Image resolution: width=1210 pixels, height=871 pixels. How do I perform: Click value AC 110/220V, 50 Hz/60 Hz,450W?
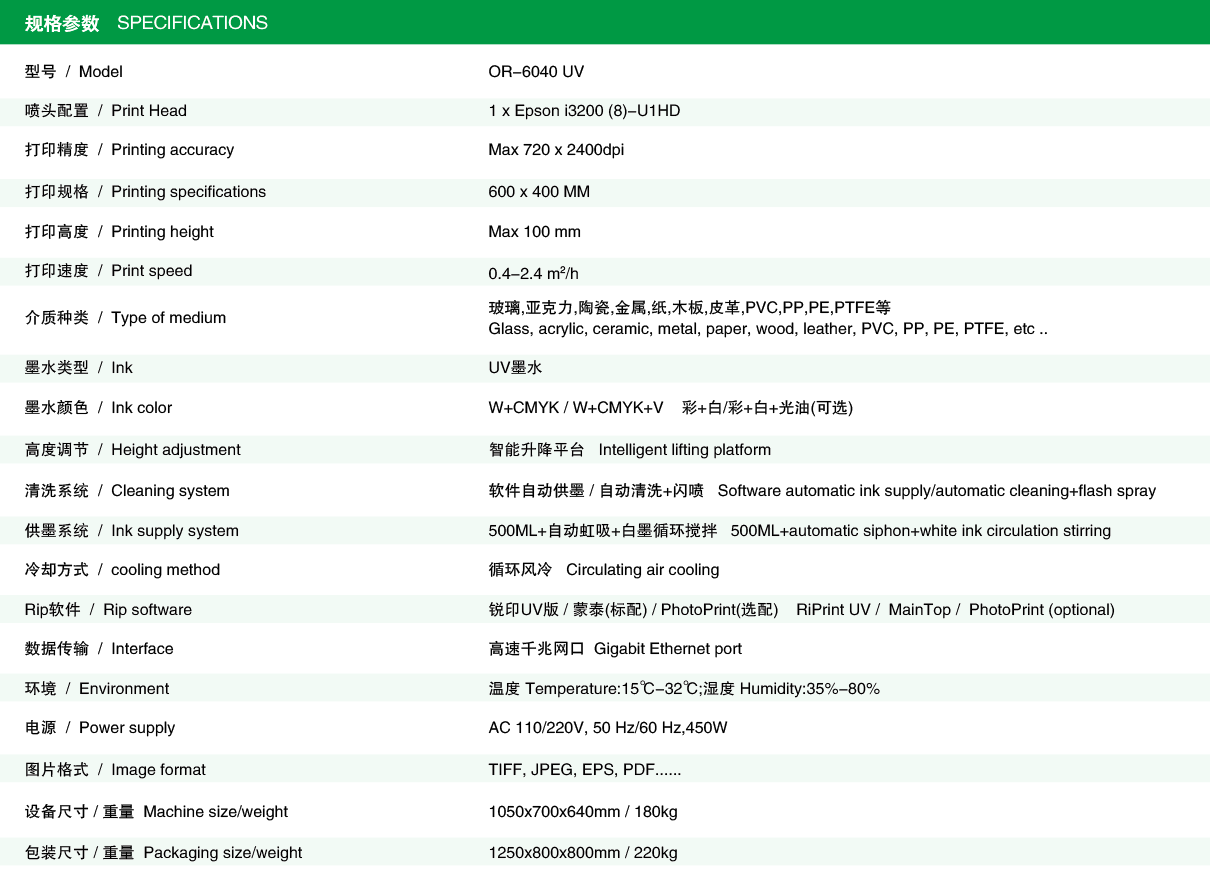(x=608, y=728)
